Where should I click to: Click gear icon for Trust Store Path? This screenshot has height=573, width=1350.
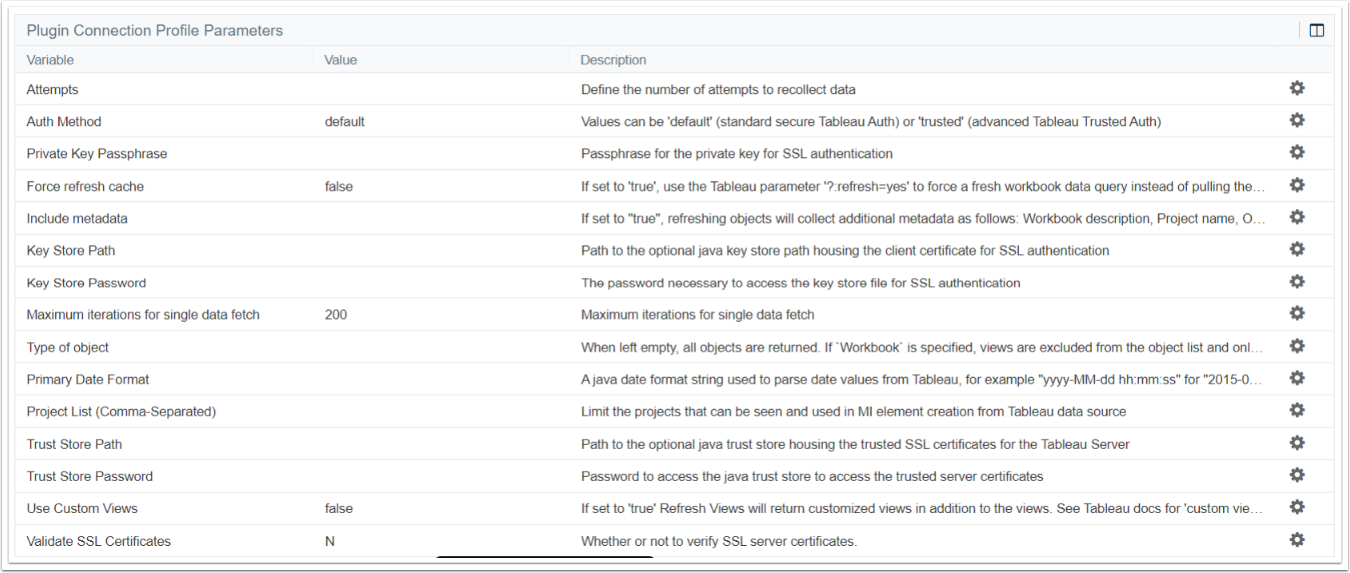tap(1297, 443)
